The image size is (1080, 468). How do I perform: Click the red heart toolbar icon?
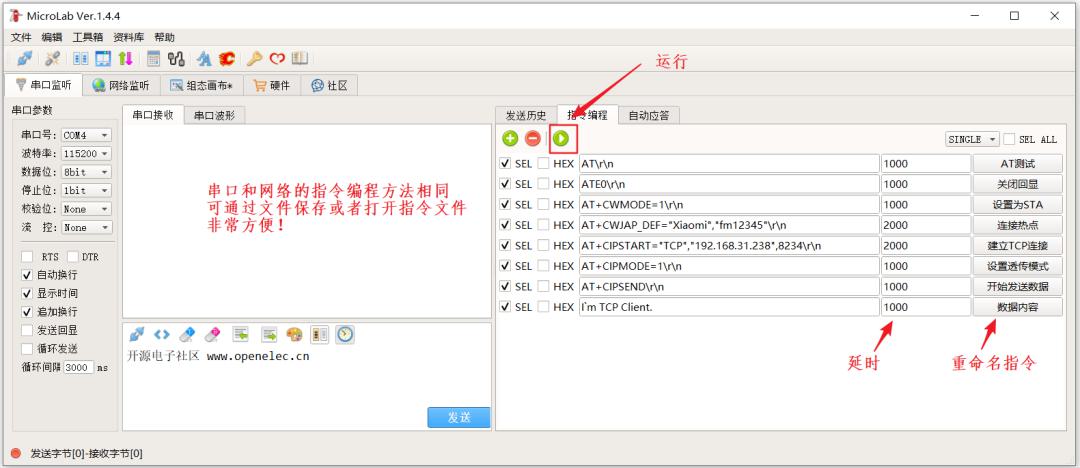point(277,59)
